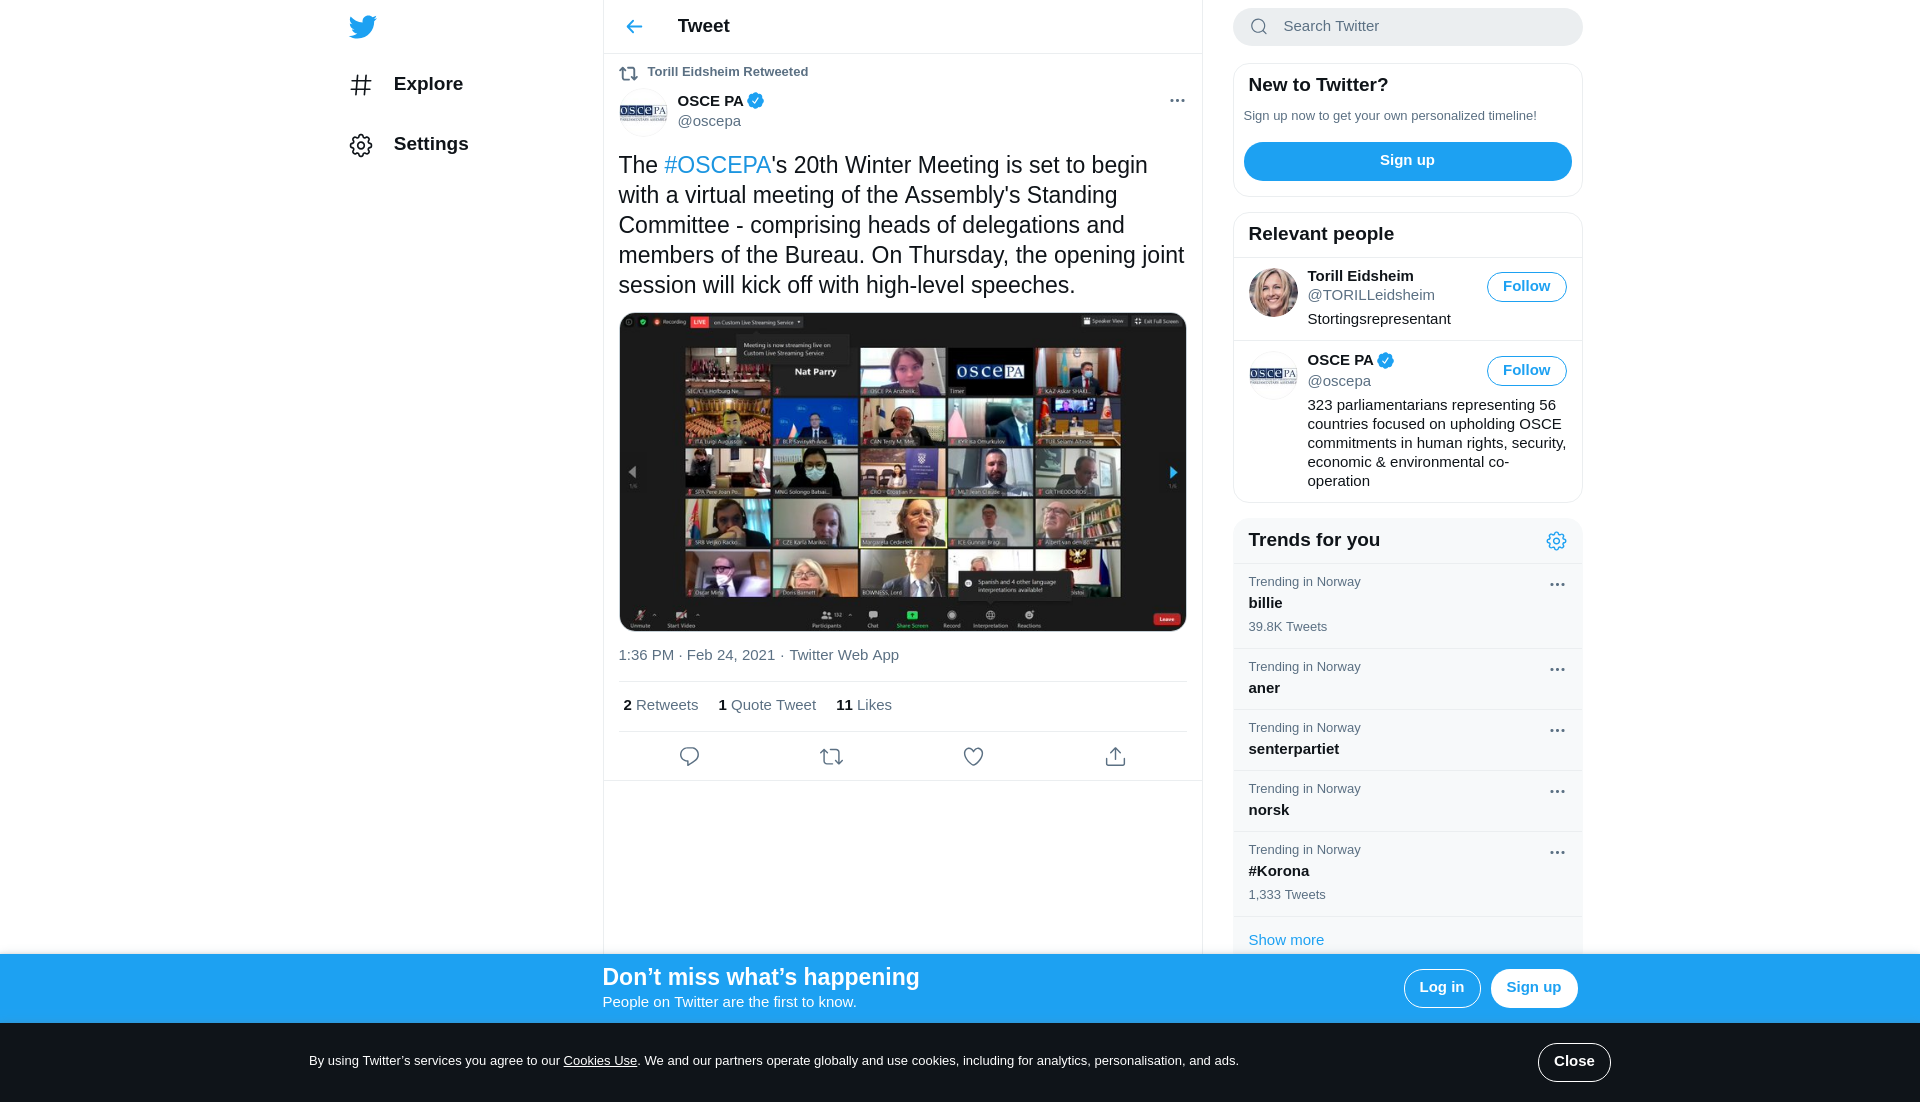The width and height of the screenshot is (1920, 1102).
Task: Open Trends settings gear icon
Action: (x=1556, y=541)
